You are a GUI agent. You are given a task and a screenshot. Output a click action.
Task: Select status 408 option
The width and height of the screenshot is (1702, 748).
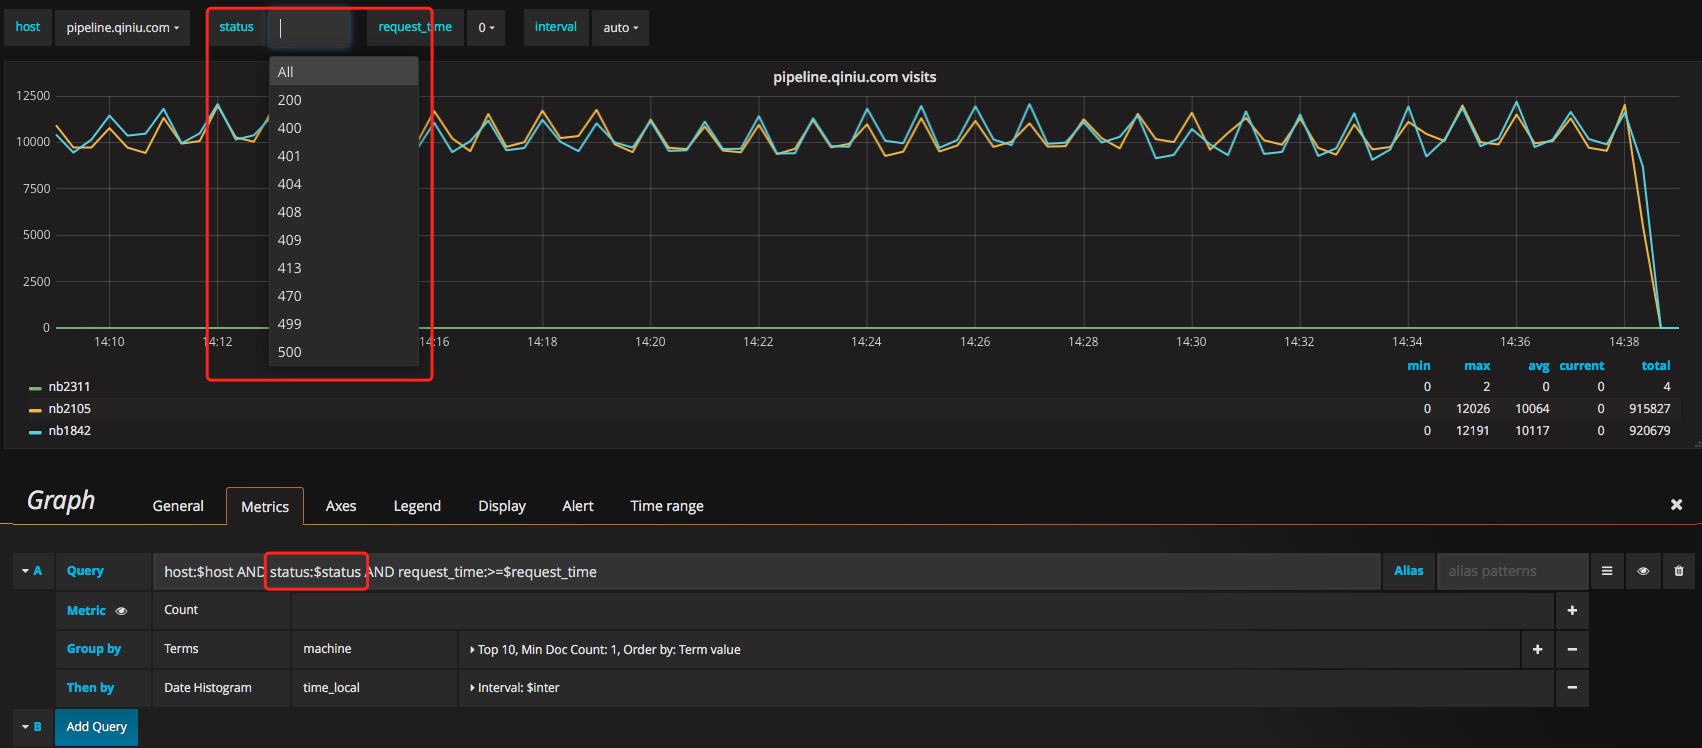tap(344, 212)
